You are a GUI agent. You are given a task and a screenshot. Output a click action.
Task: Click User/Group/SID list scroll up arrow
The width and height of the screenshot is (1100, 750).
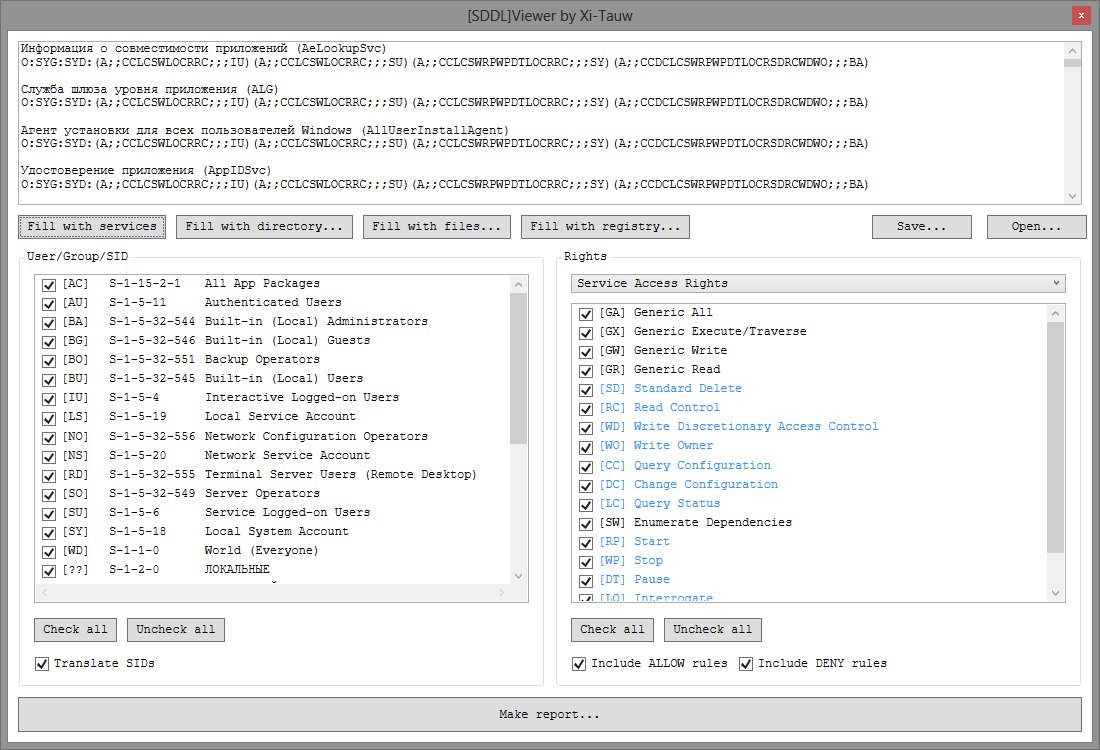(x=518, y=284)
